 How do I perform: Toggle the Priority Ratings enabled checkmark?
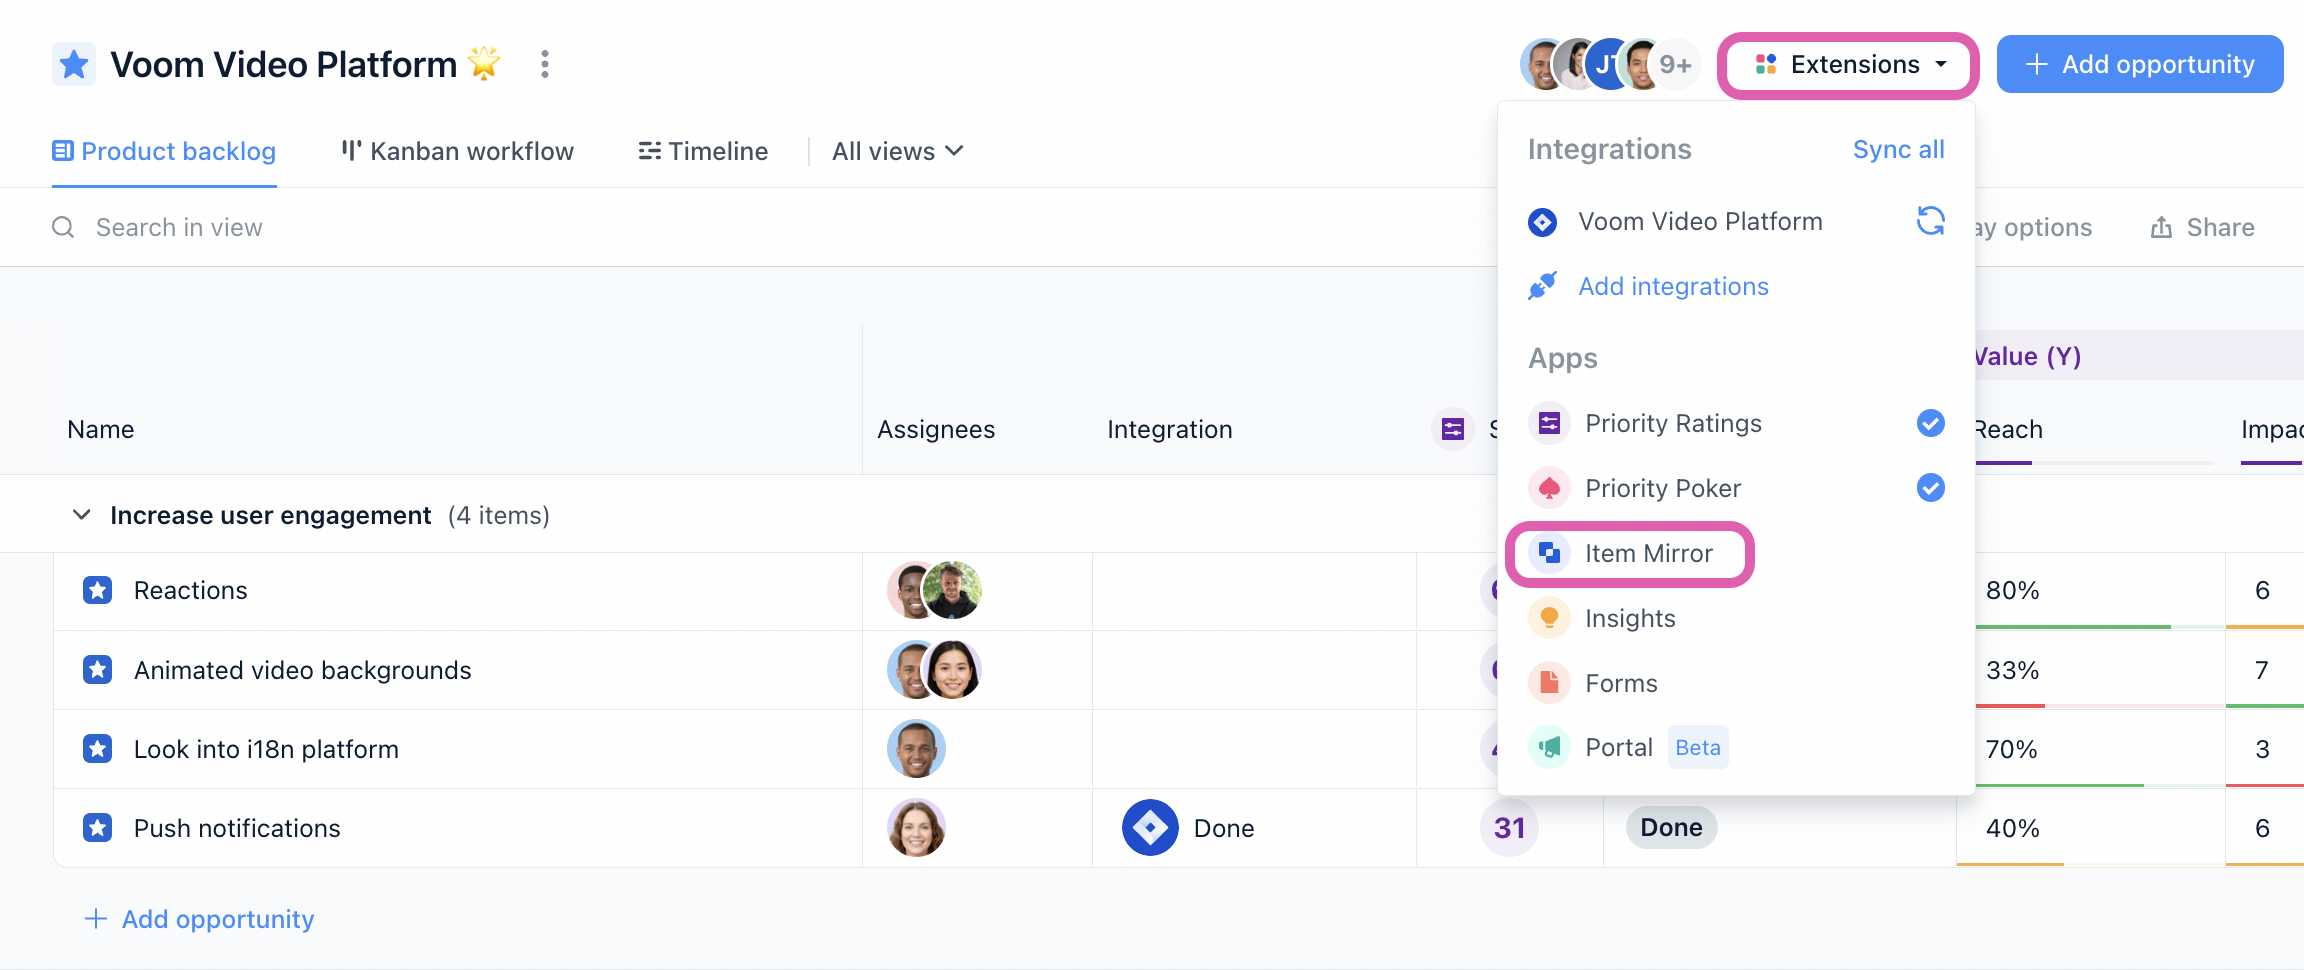click(x=1931, y=423)
